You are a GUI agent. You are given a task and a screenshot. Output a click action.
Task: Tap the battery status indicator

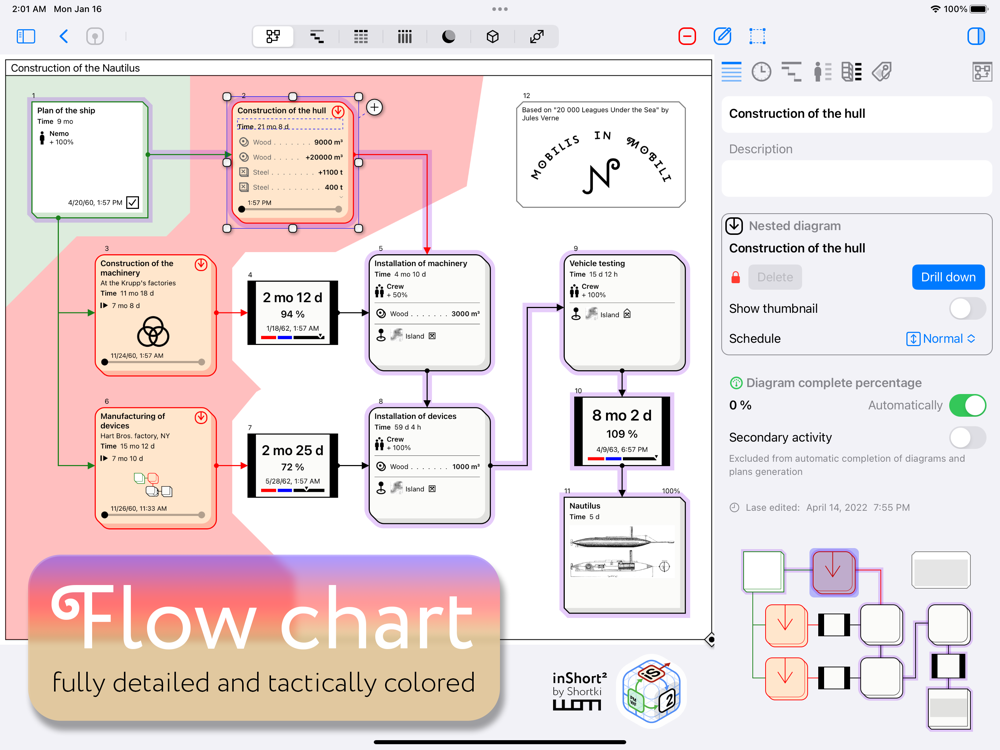coord(978,9)
